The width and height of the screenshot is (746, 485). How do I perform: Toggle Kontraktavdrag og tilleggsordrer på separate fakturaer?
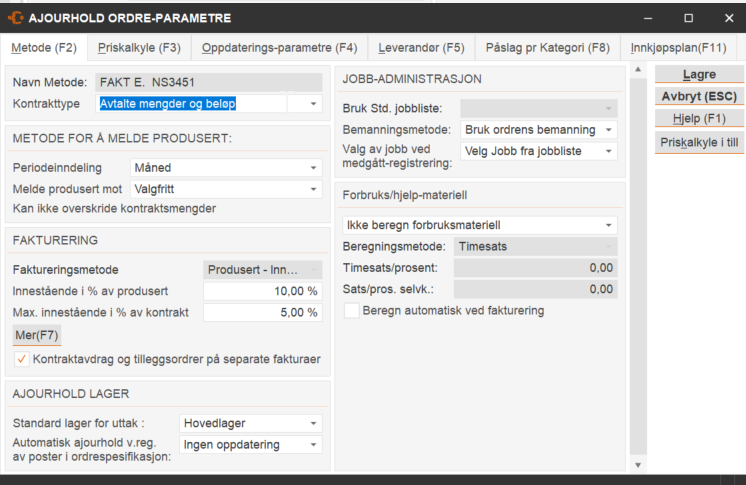pos(21,359)
